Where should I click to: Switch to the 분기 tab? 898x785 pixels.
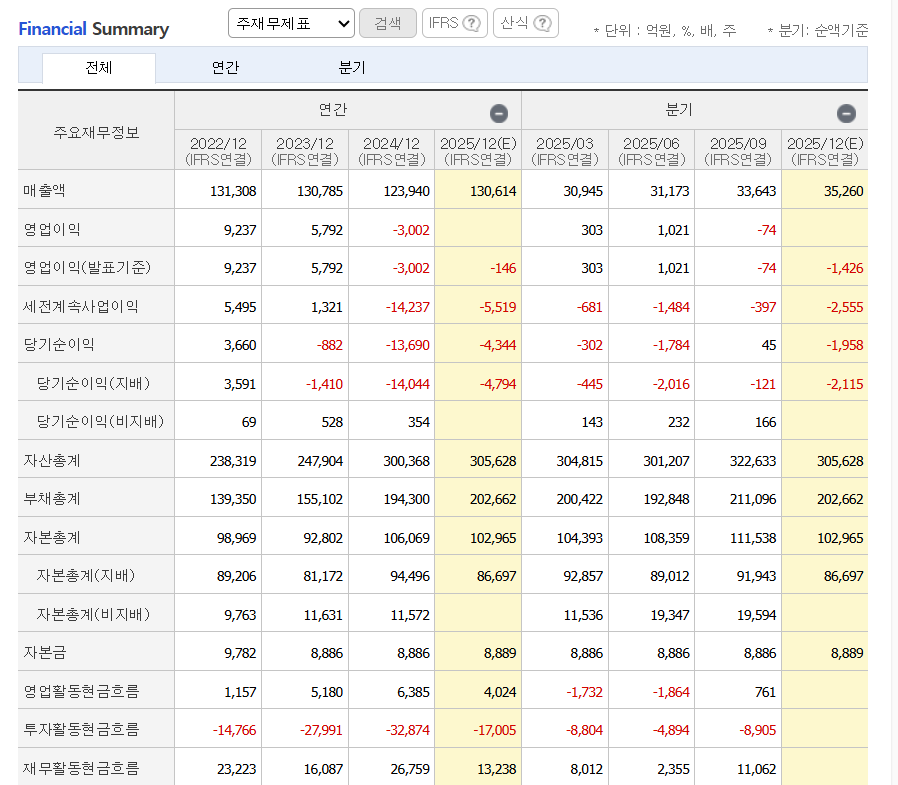pyautogui.click(x=352, y=68)
